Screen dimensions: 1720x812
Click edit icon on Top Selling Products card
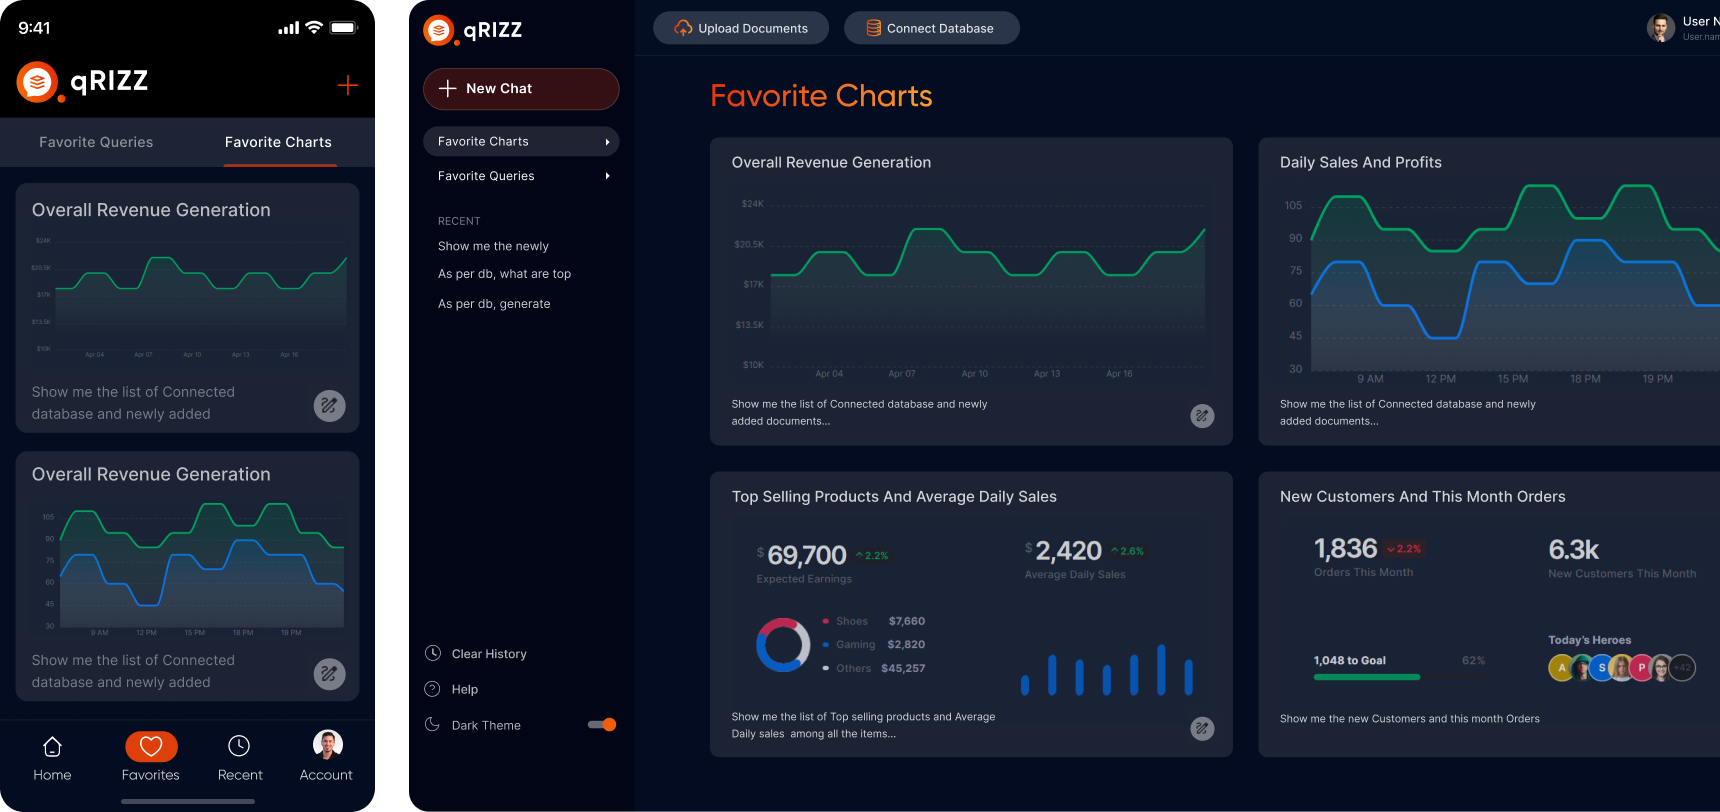click(1202, 729)
